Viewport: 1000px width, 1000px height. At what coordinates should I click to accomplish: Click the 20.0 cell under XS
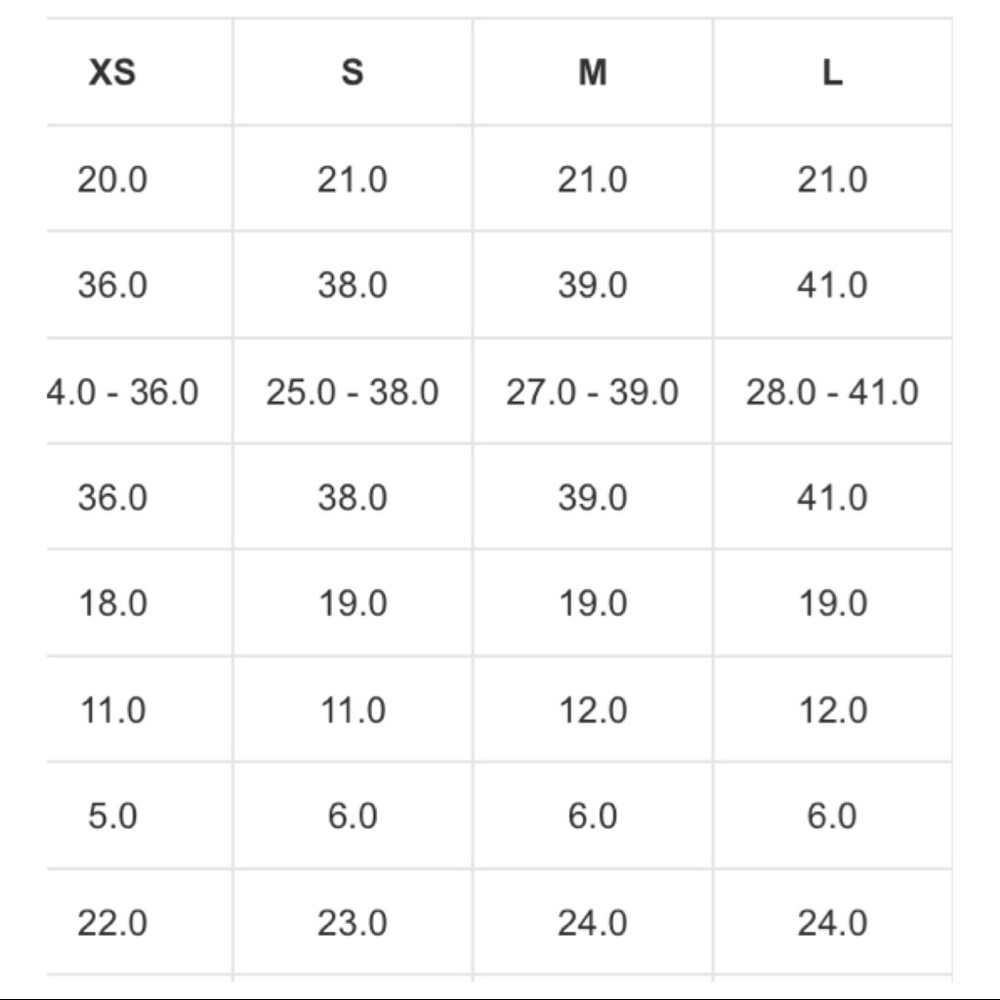[112, 179]
